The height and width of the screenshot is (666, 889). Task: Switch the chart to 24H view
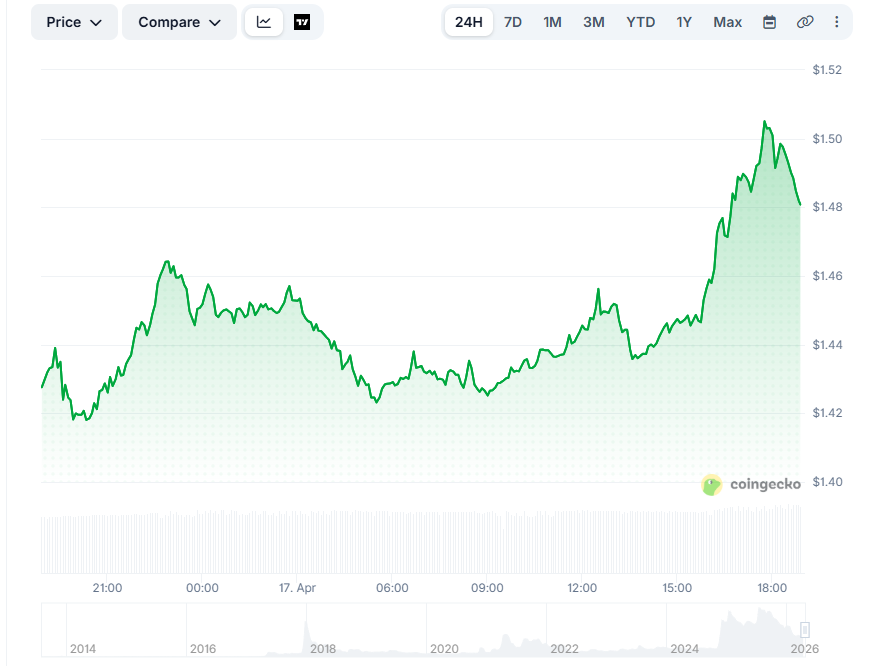coord(468,21)
